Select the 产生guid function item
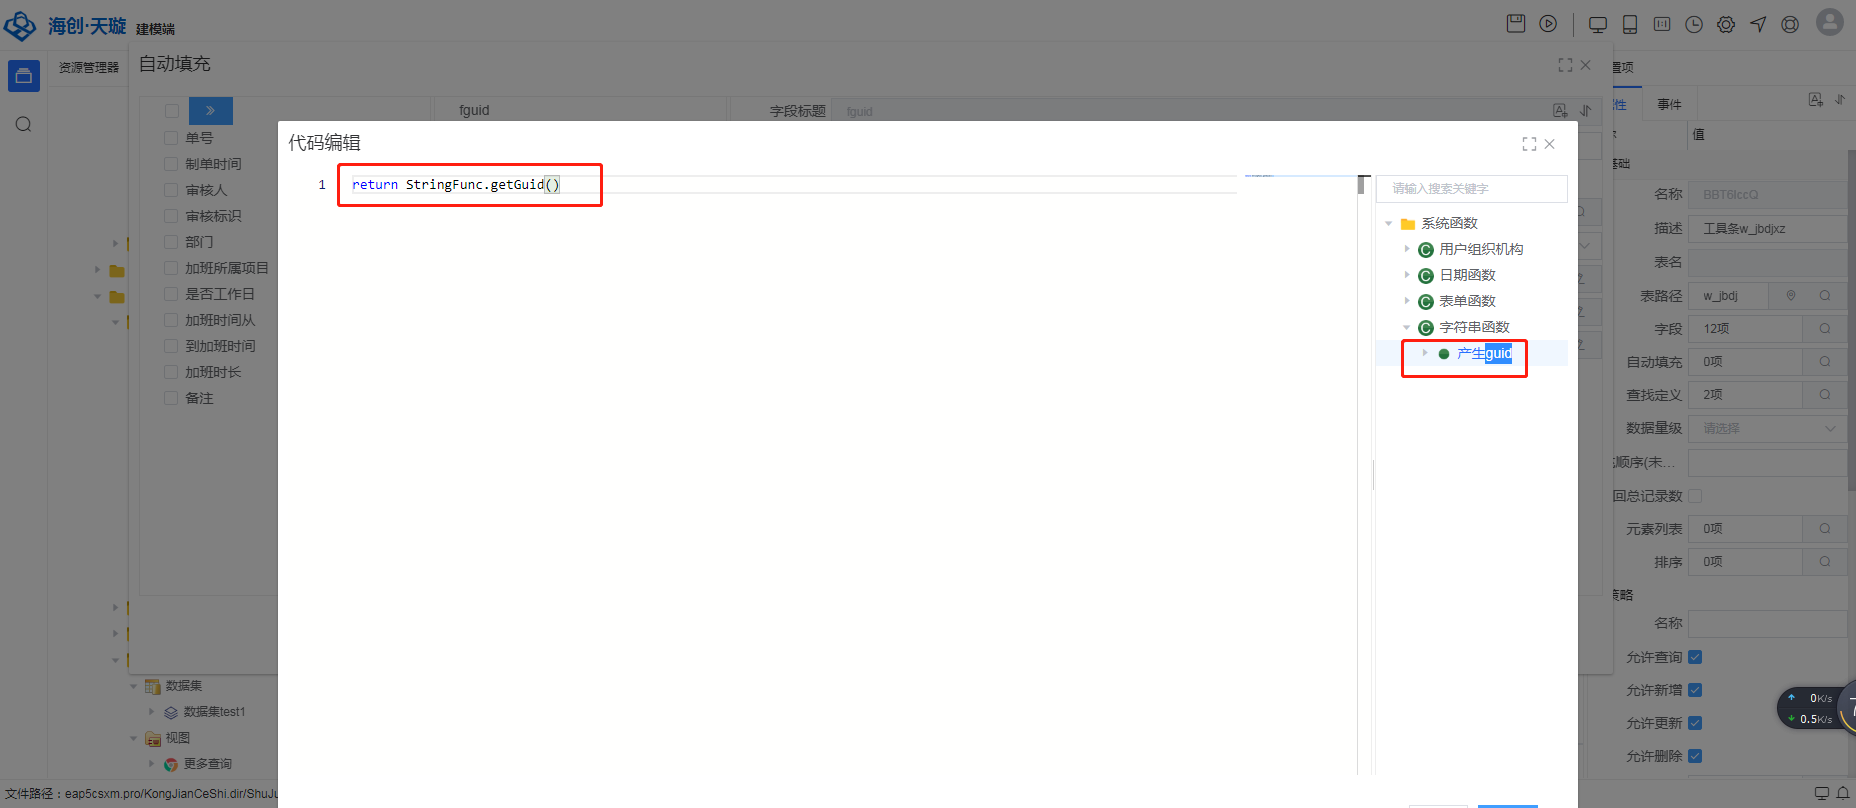This screenshot has height=808, width=1856. pos(1484,353)
